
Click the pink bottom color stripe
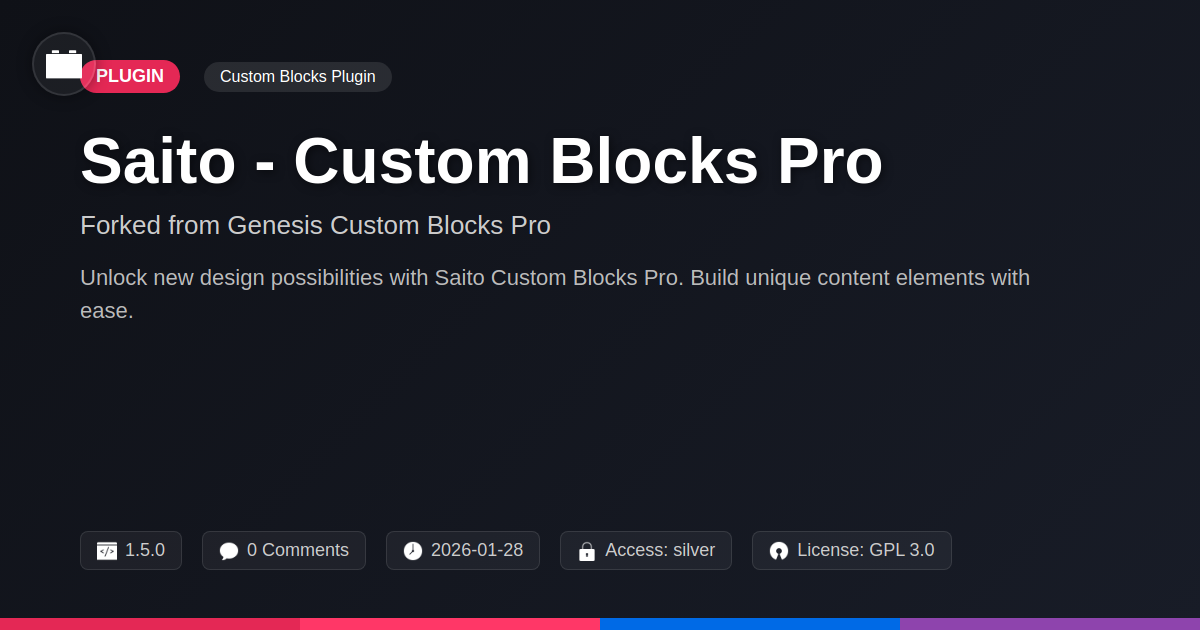[450, 624]
